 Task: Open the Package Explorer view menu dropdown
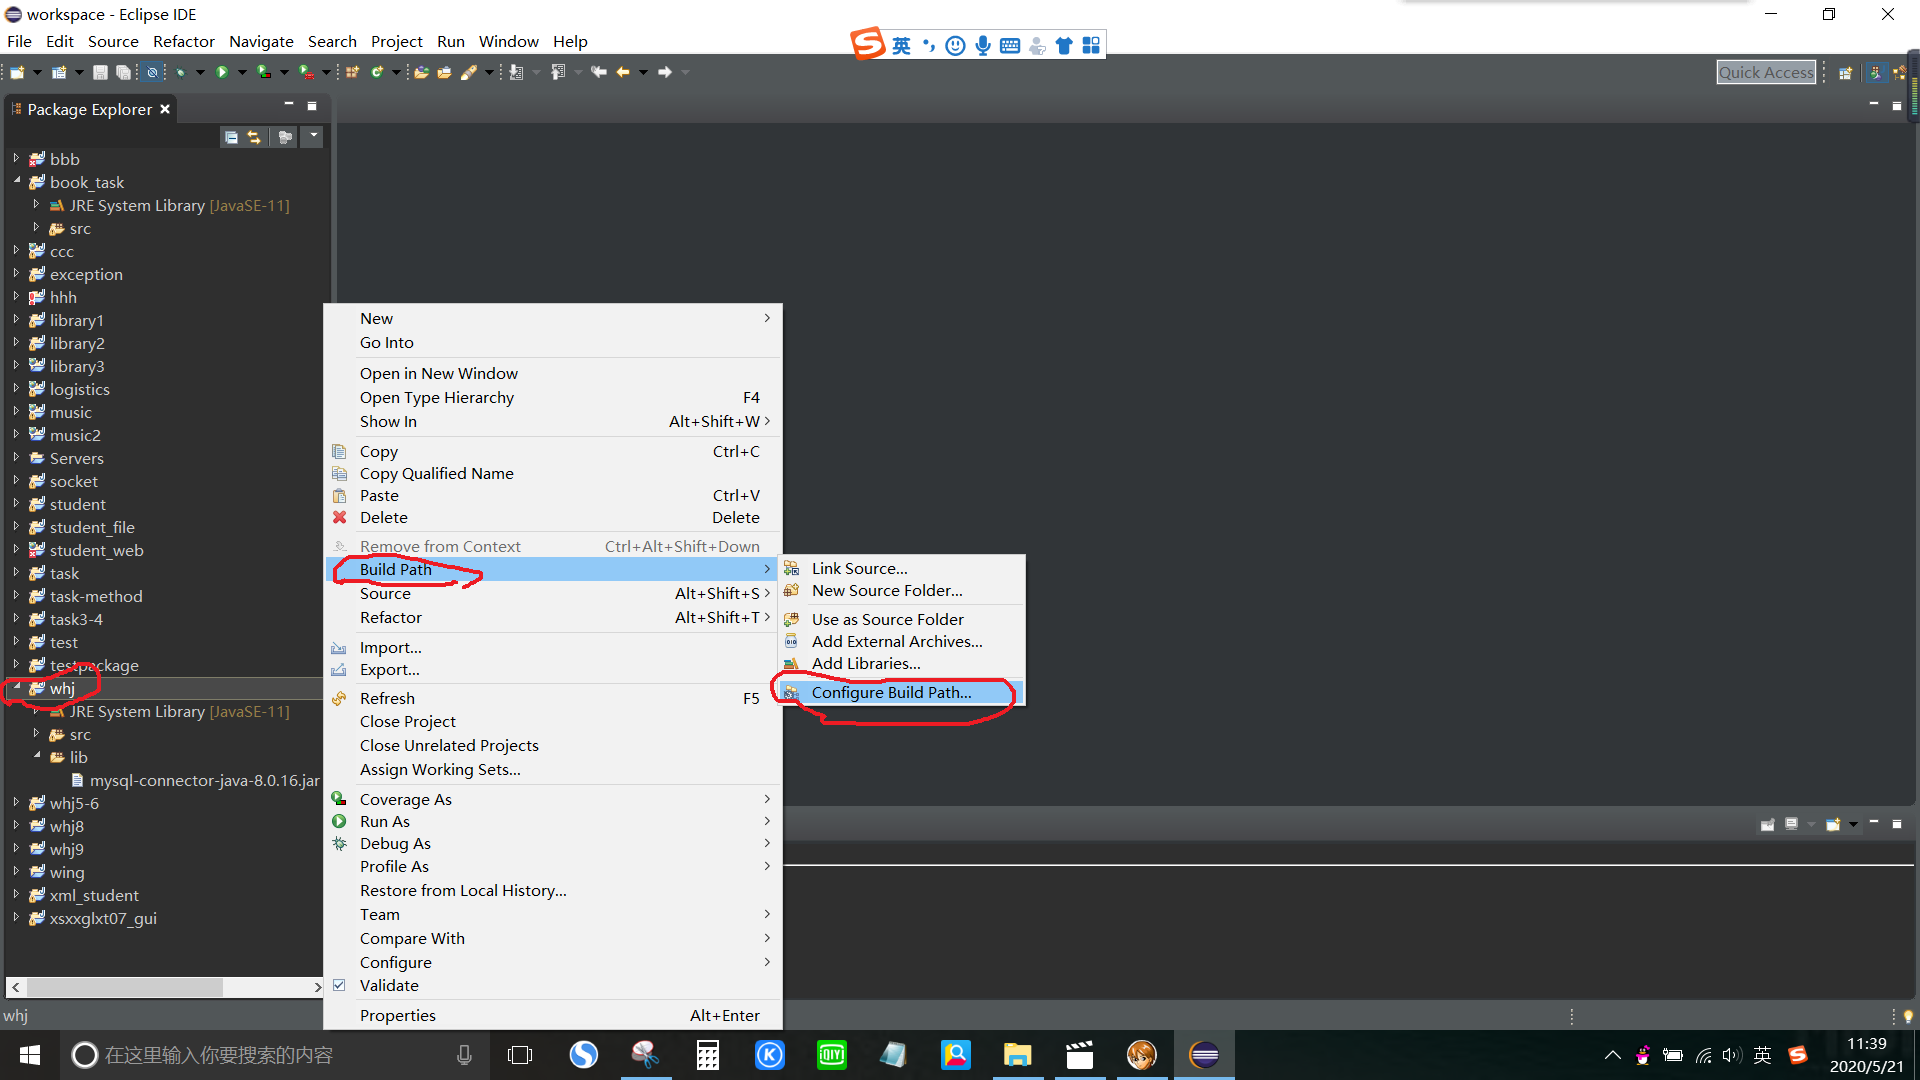313,137
